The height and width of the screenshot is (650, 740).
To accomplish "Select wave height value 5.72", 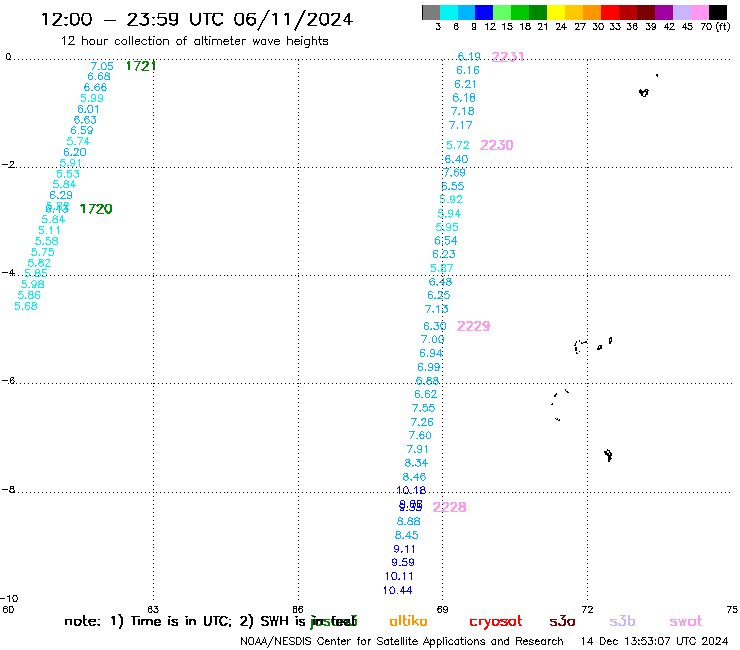I will [x=458, y=145].
